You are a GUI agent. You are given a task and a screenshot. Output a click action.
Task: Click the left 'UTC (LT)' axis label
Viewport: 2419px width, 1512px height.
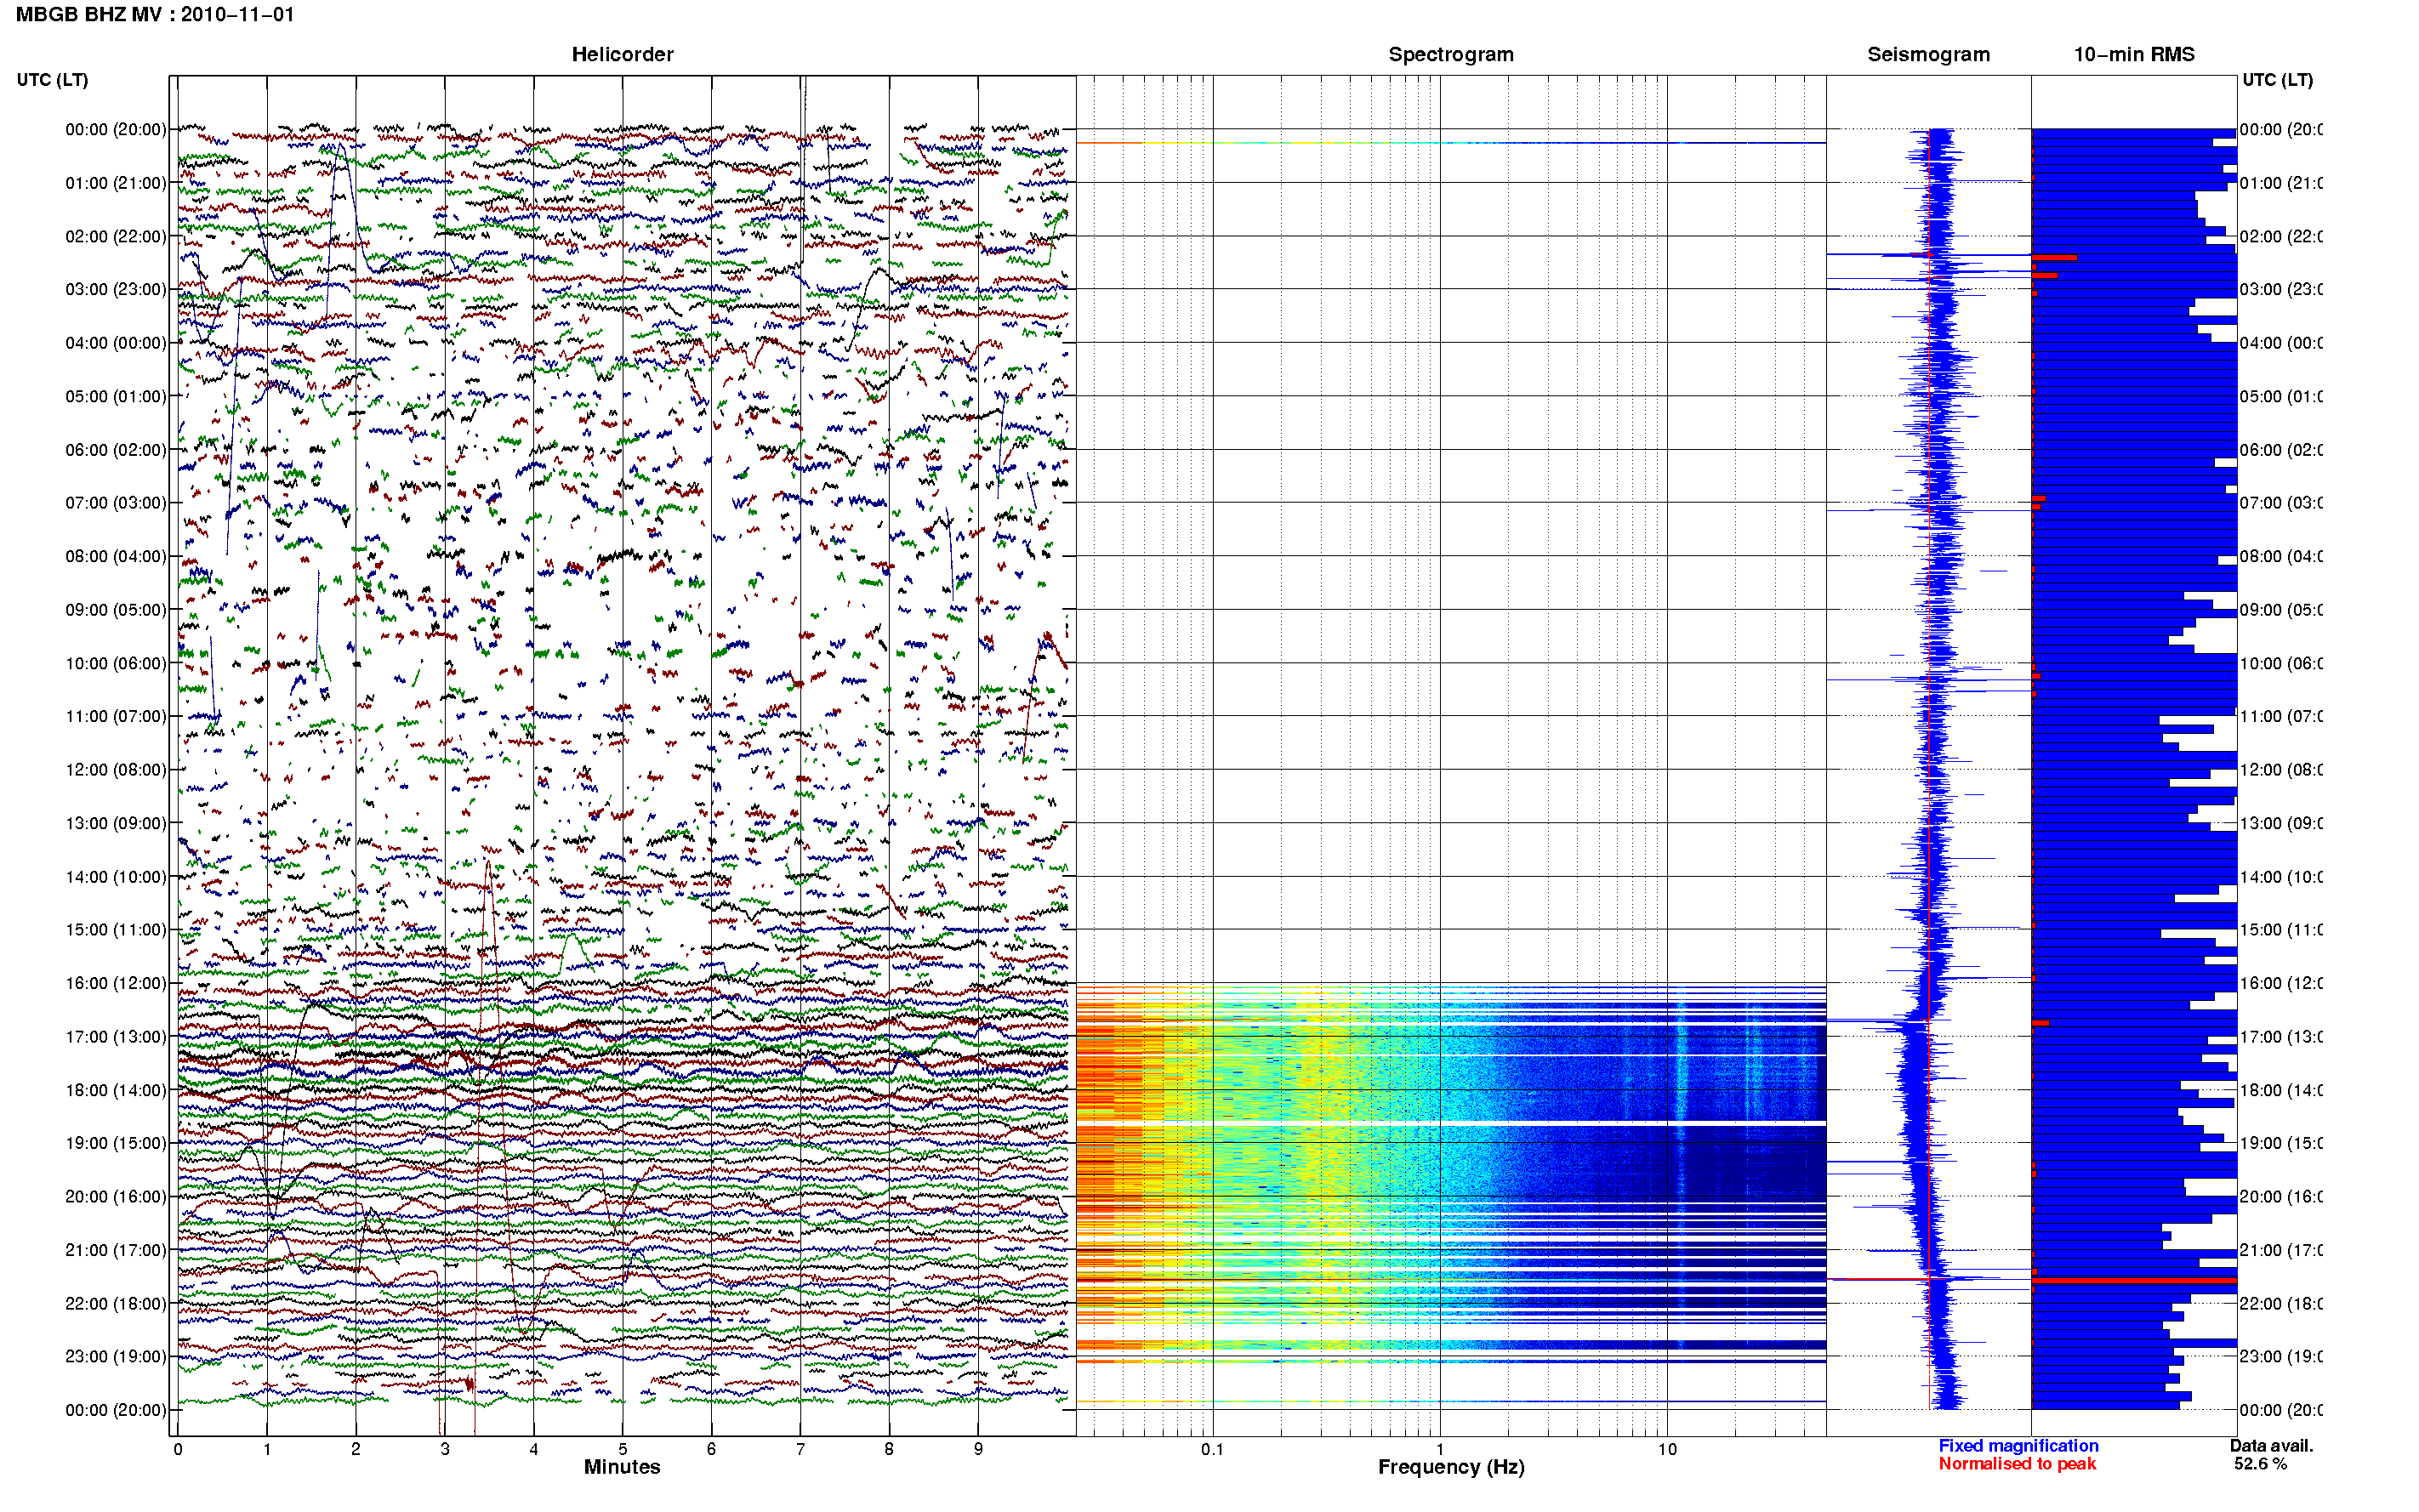[x=52, y=80]
